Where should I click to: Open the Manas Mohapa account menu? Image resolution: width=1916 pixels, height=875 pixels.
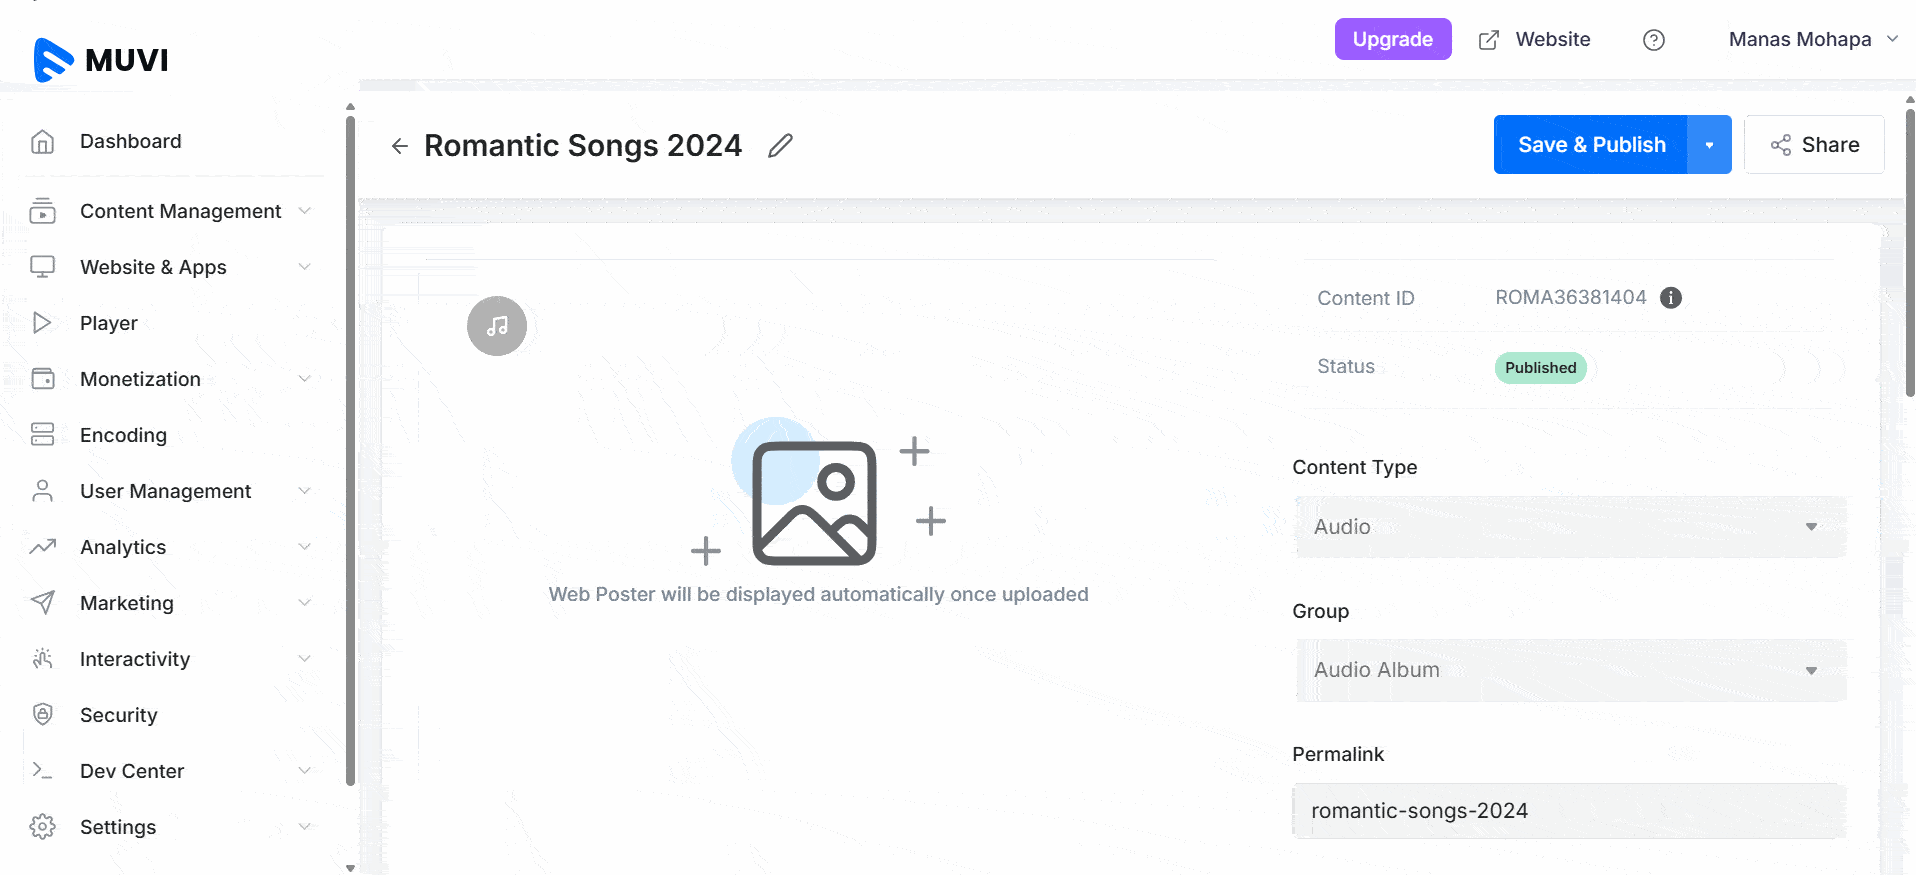[1811, 40]
